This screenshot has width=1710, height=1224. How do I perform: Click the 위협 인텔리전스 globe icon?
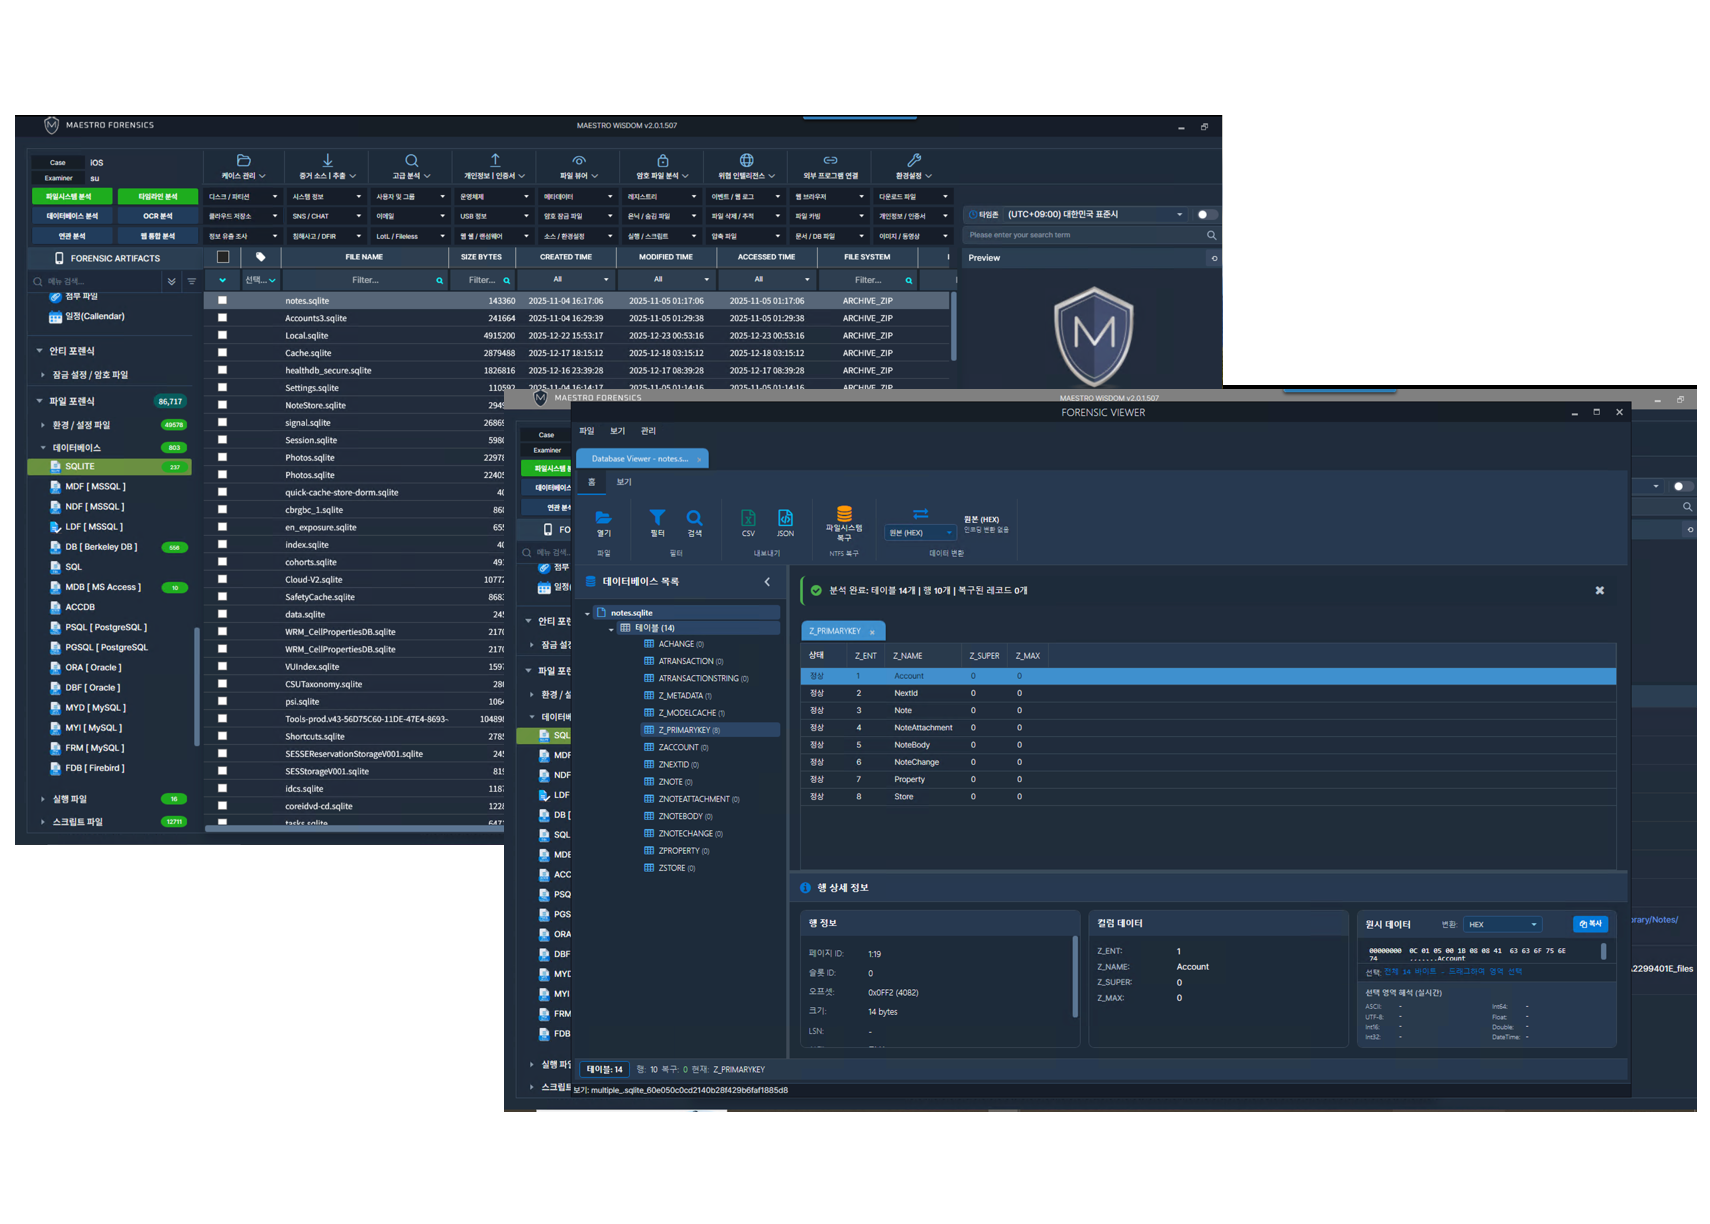coord(746,160)
